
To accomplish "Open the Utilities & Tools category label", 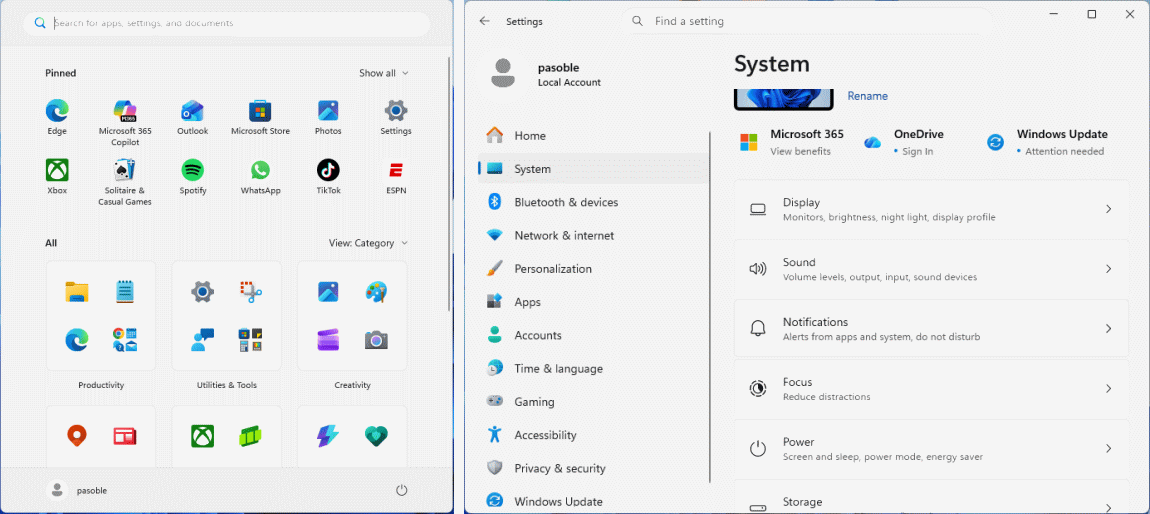I will (x=227, y=385).
